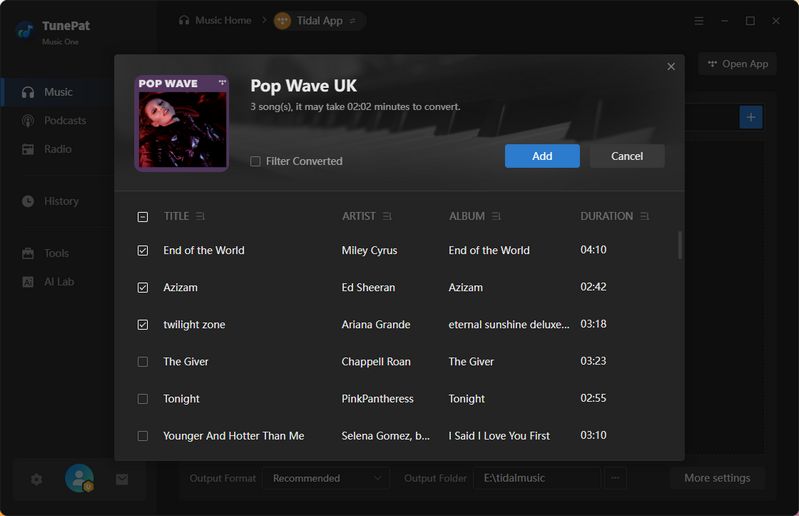Click the Pop Wave playlist cover
The height and width of the screenshot is (516, 799).
(181, 123)
